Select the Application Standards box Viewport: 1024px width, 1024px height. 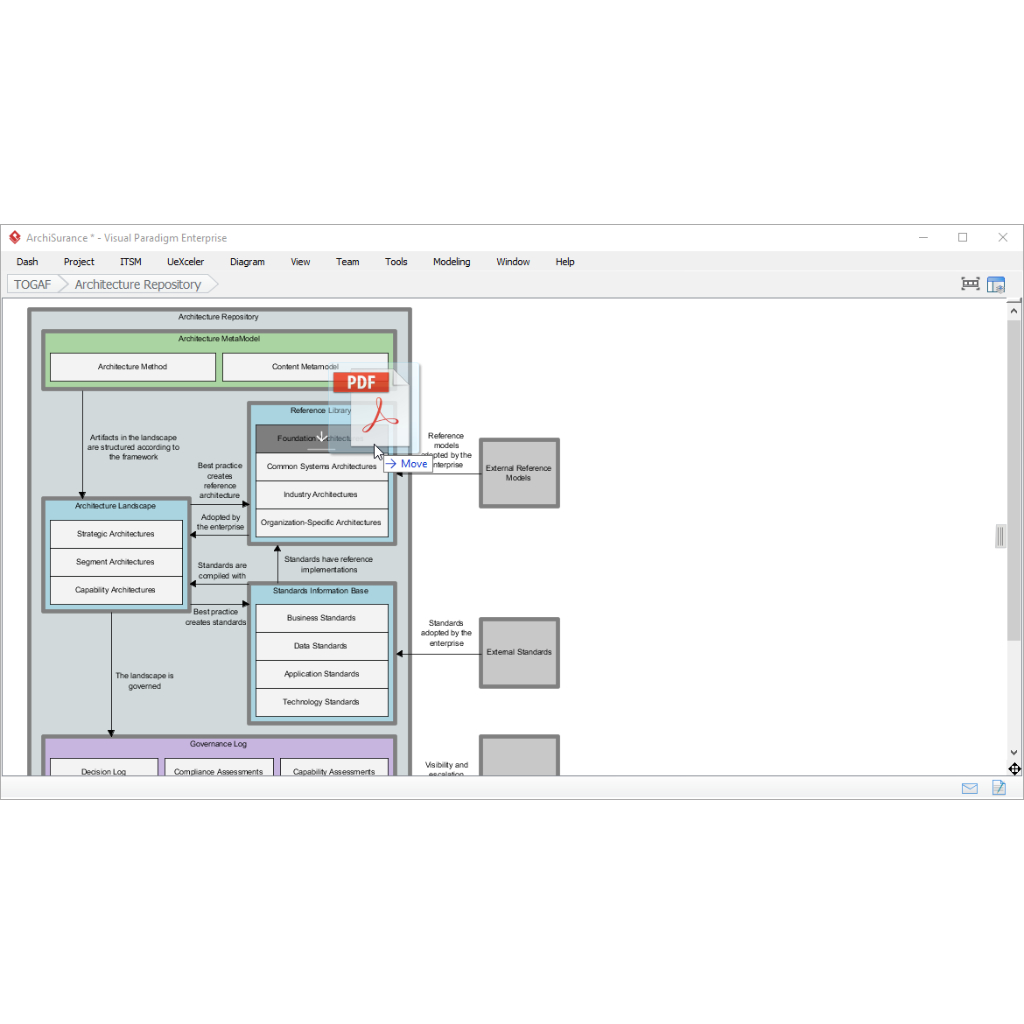click(322, 674)
